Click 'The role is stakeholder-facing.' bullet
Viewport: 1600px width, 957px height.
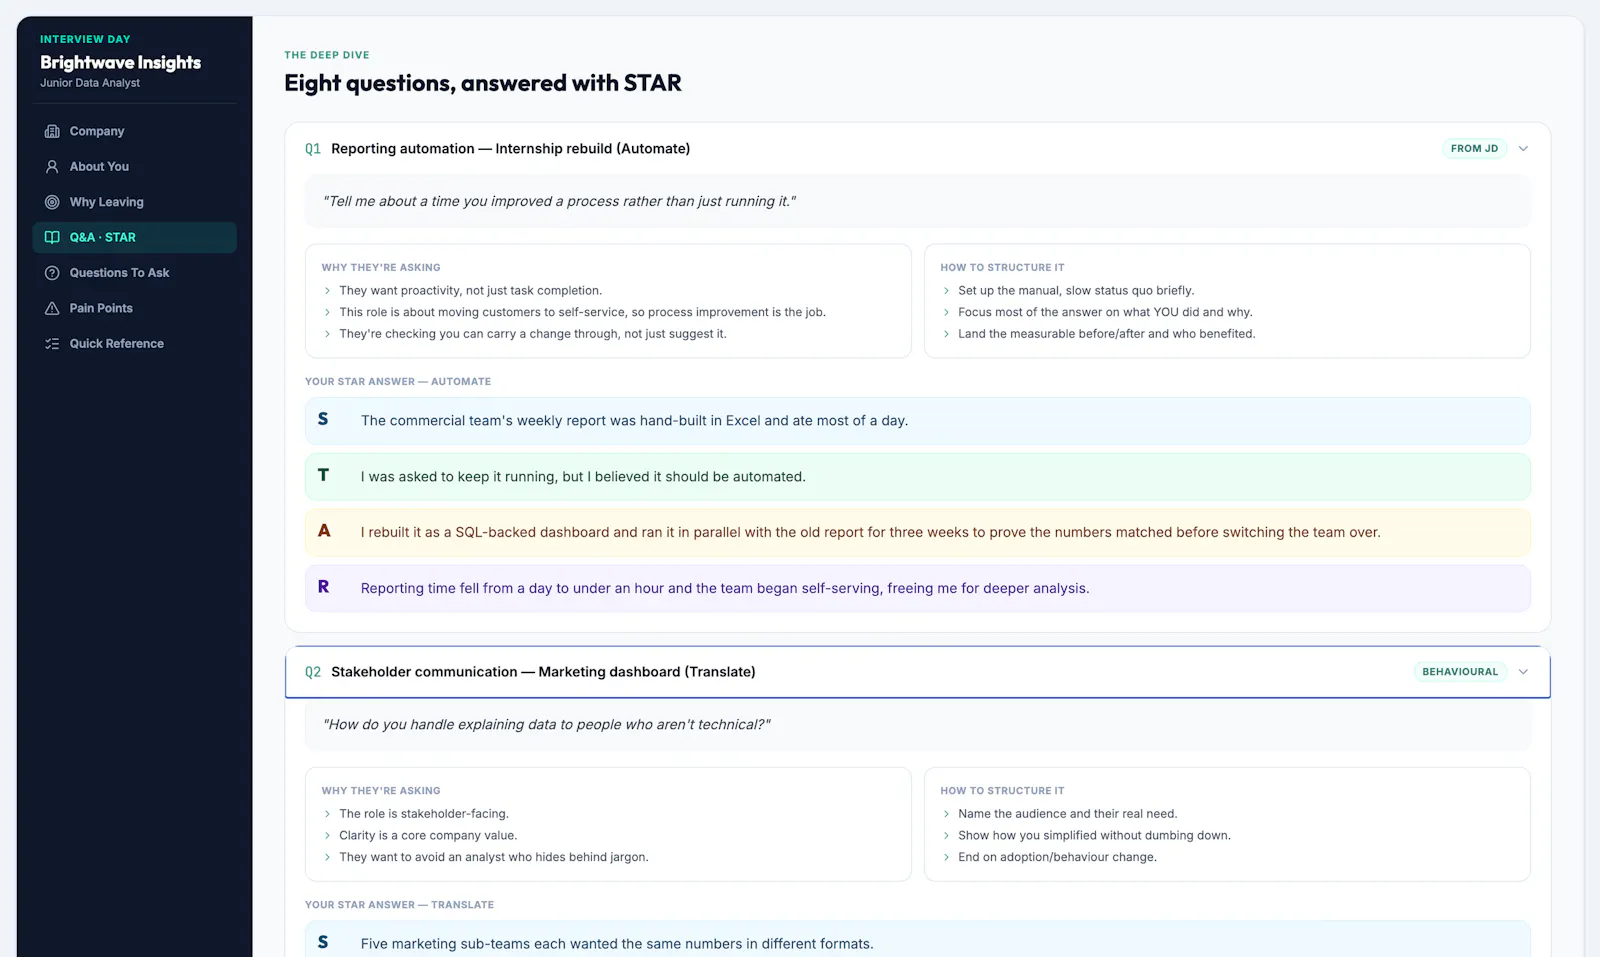click(424, 814)
